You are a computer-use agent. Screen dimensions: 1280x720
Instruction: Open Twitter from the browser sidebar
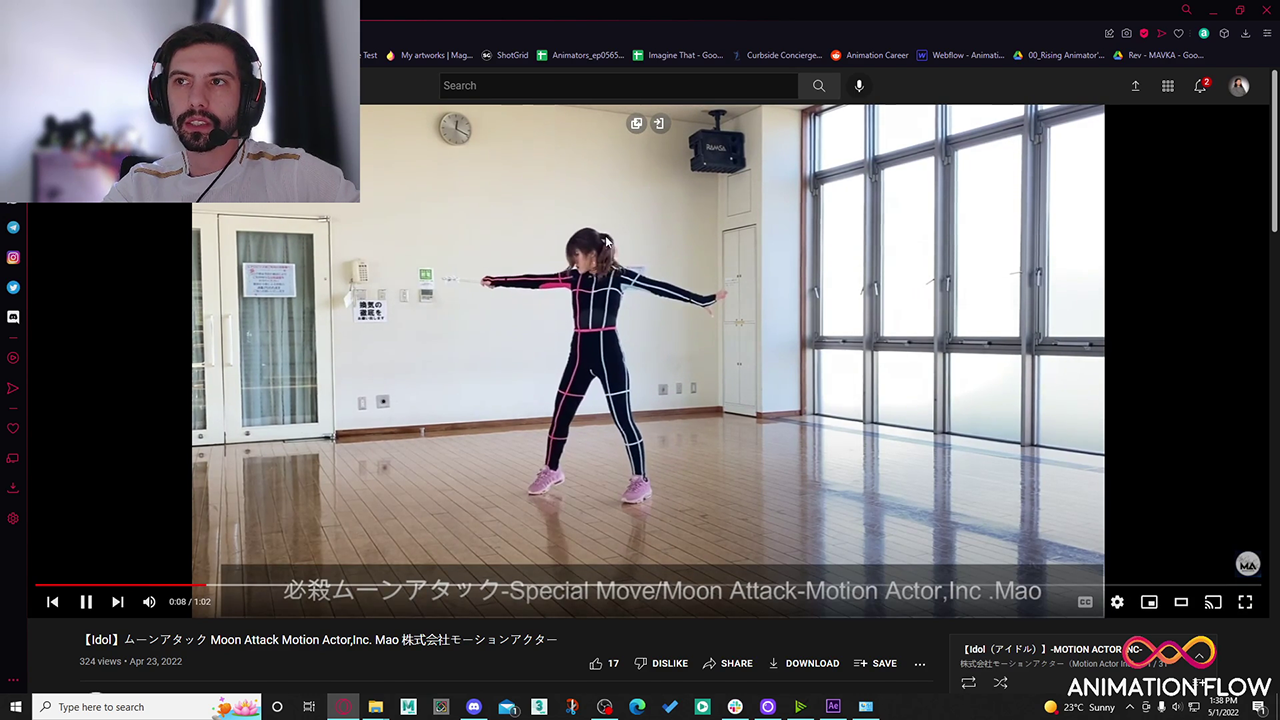pos(13,288)
